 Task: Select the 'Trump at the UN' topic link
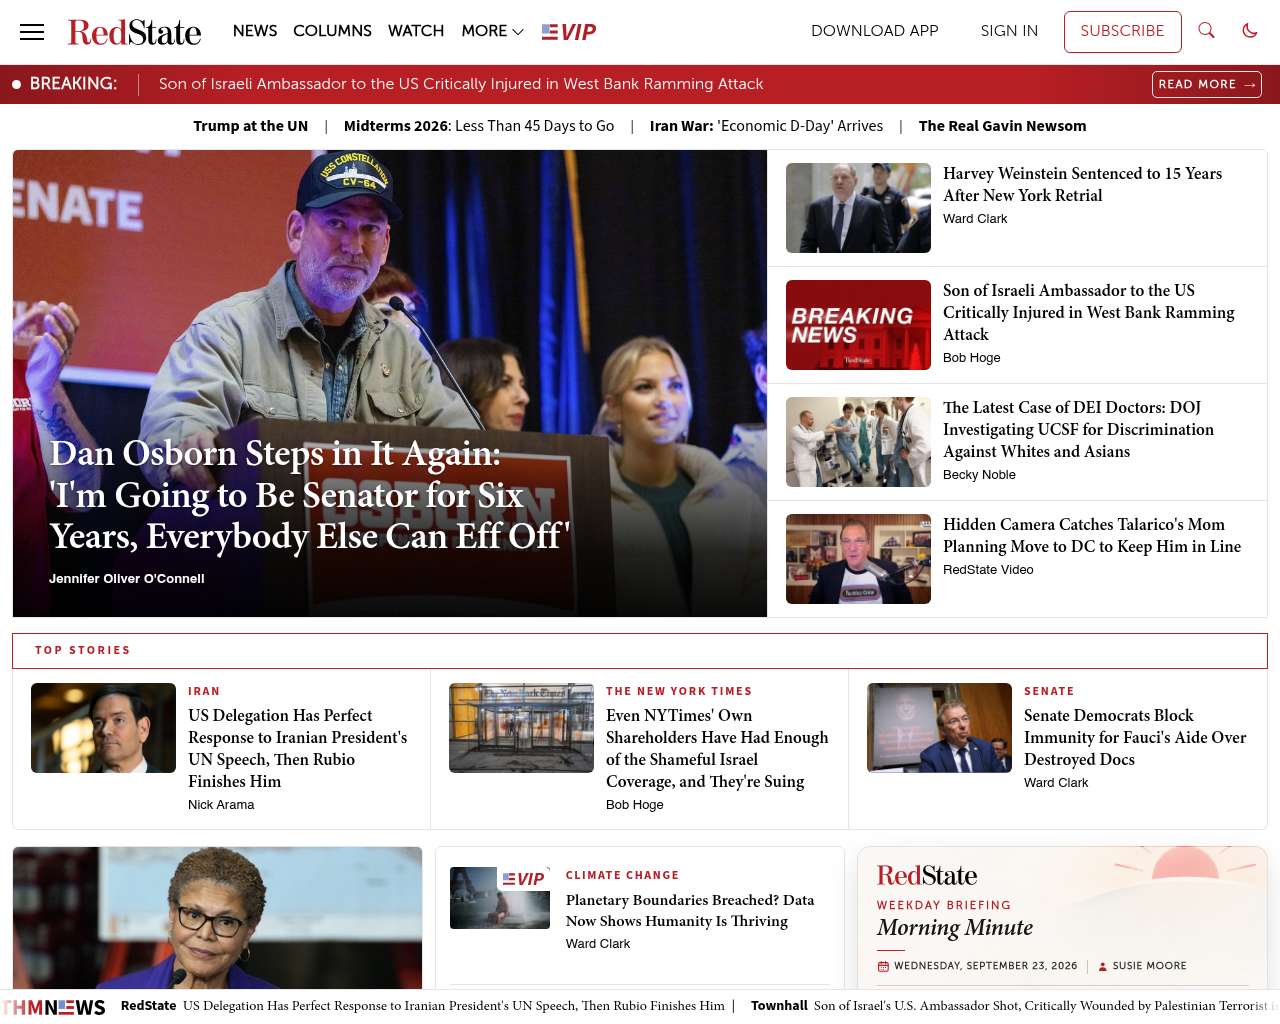coord(250,126)
